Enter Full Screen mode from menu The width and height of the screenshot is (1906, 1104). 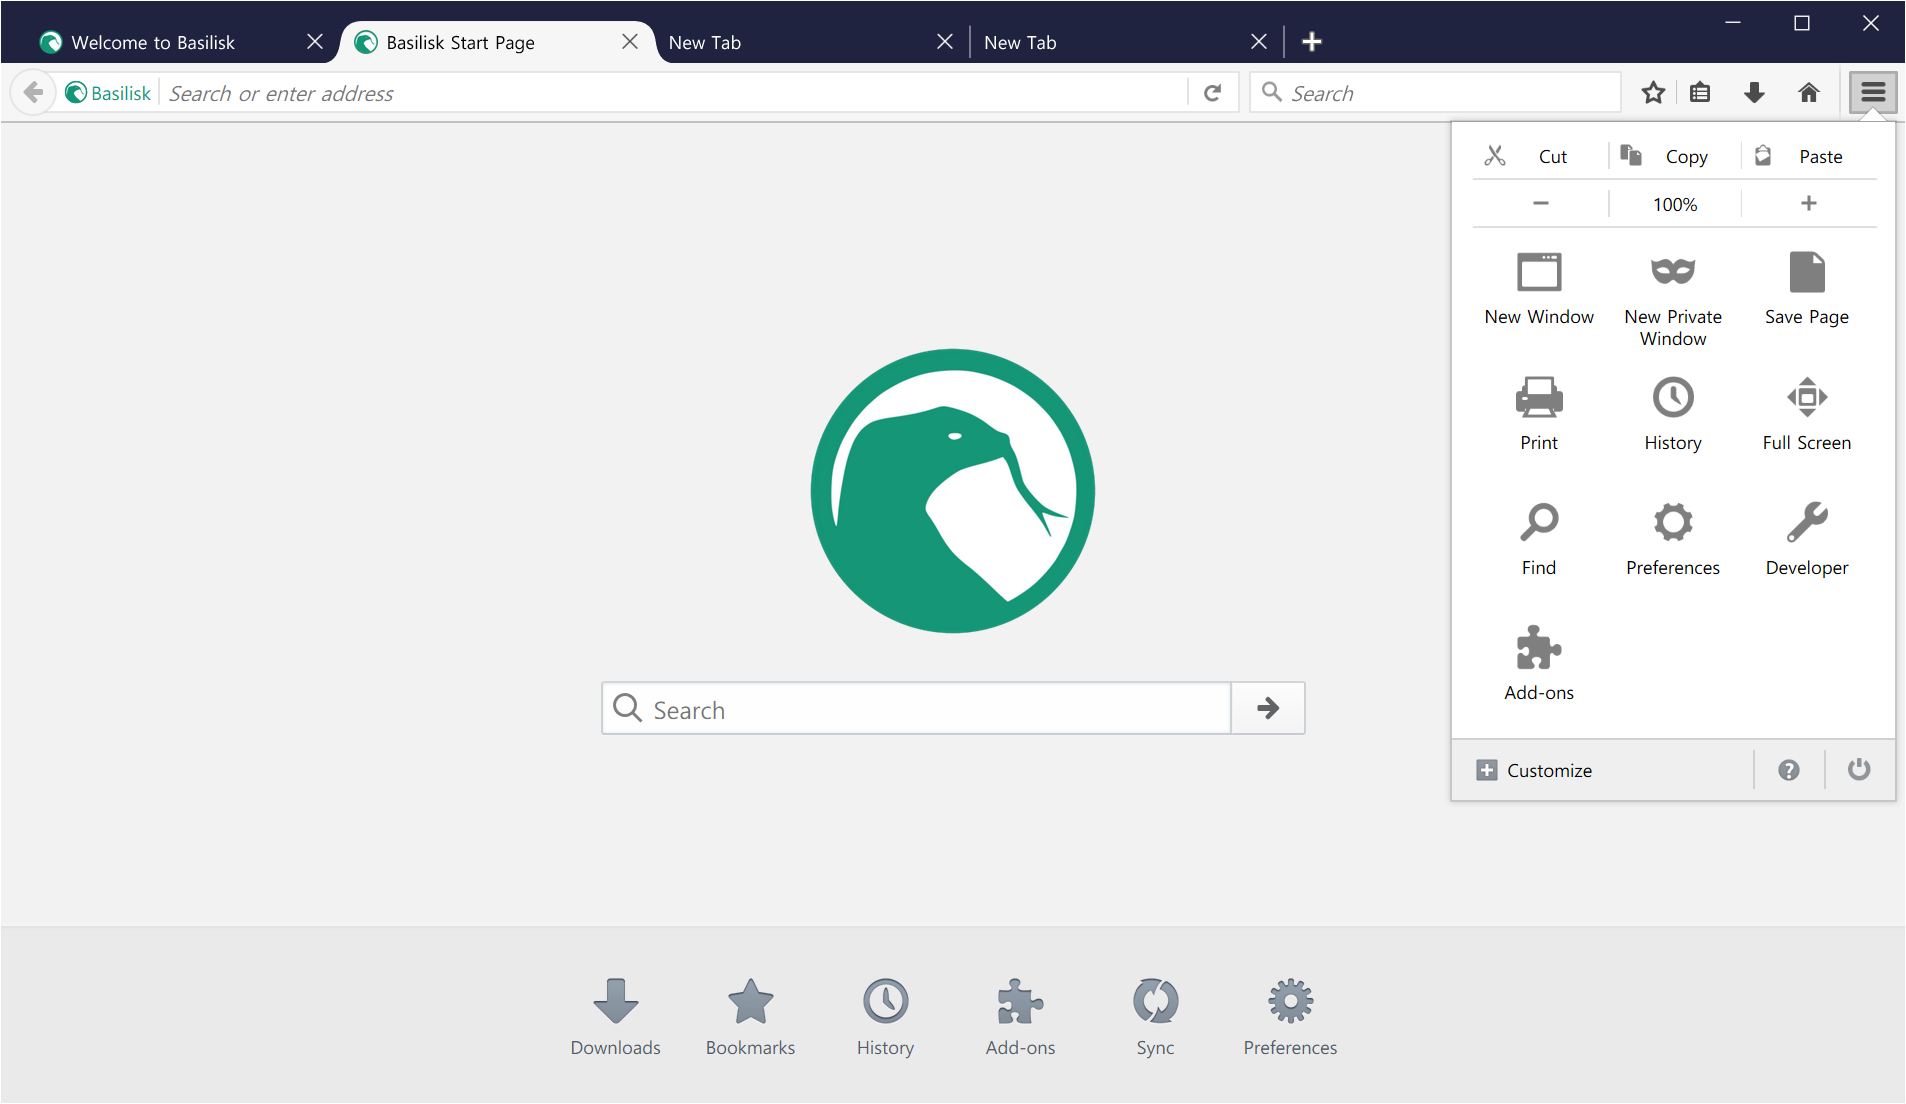(x=1807, y=414)
